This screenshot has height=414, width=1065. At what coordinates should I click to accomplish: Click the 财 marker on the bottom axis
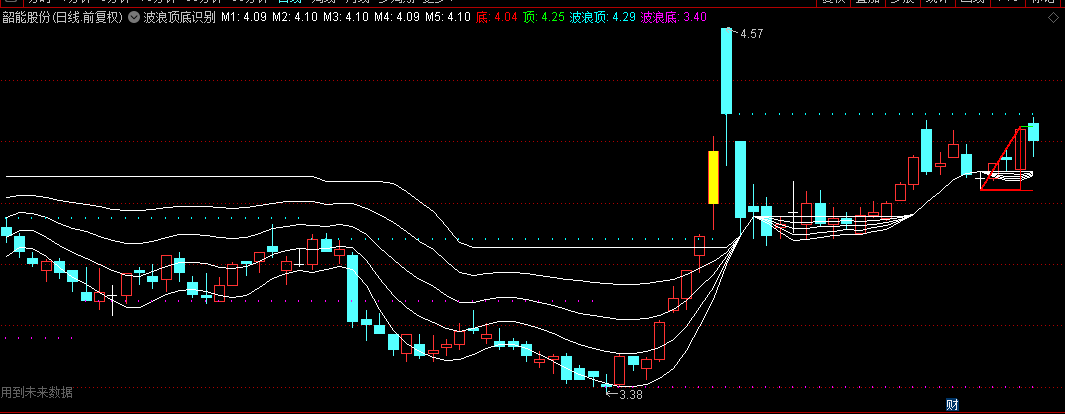(952, 405)
